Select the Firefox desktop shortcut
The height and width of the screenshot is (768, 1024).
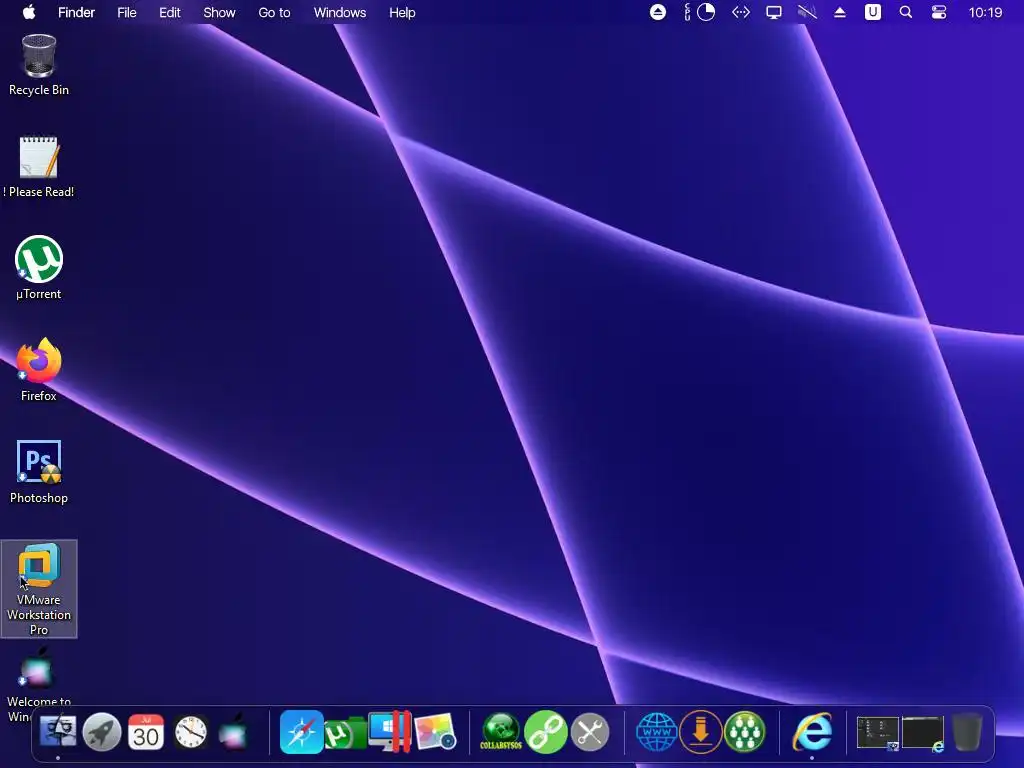click(x=39, y=370)
